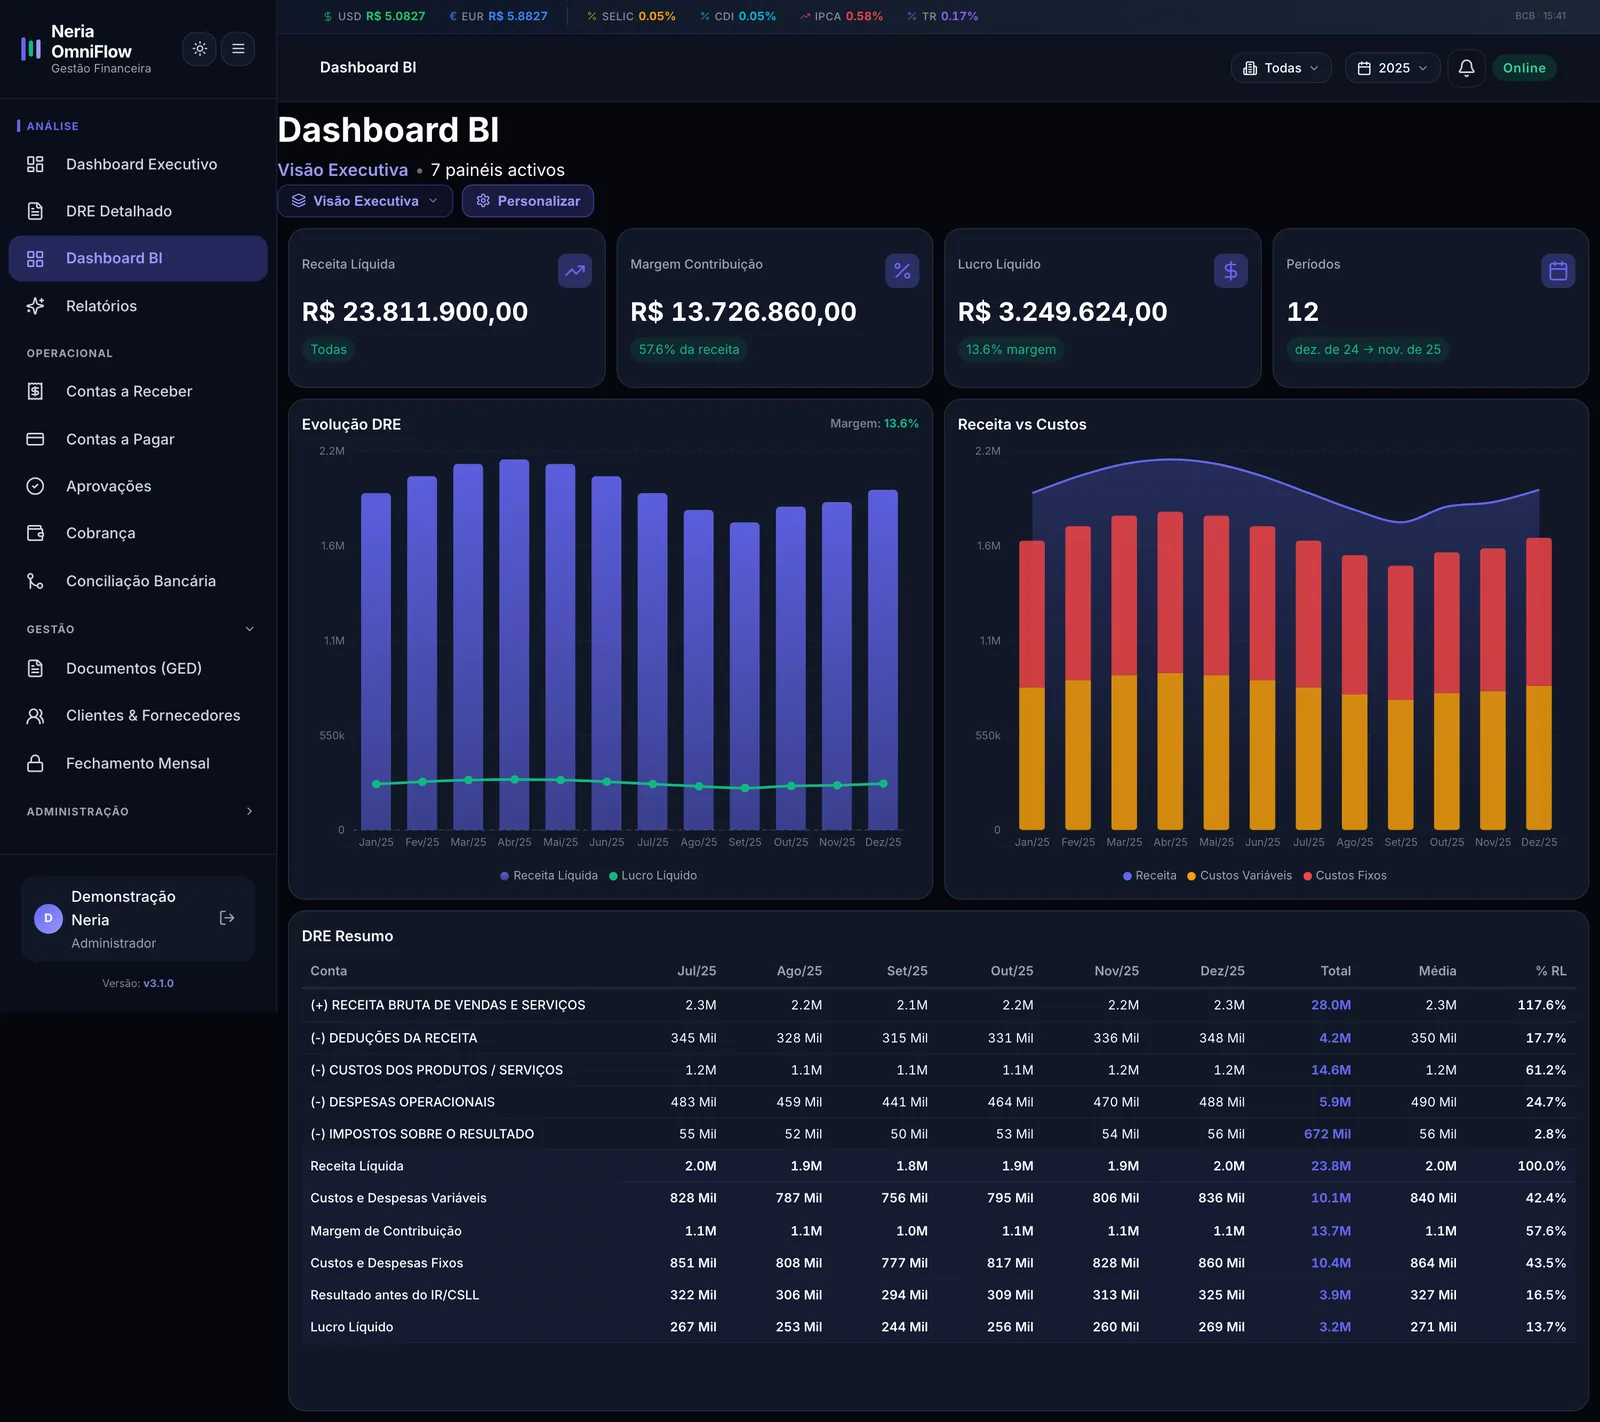Image resolution: width=1600 pixels, height=1422 pixels.
Task: Click the Dez/25 Lucro Líquido point
Action: (x=883, y=784)
